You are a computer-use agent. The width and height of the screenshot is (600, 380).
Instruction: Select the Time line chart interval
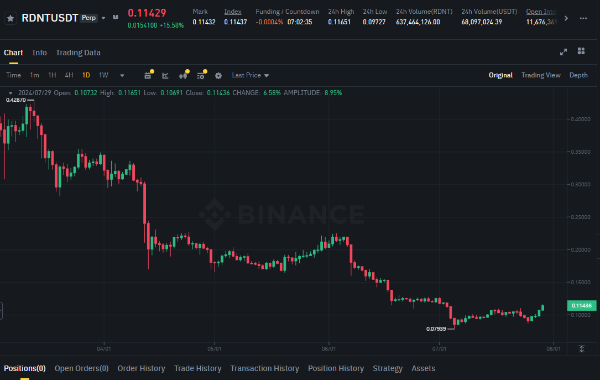tap(13, 75)
